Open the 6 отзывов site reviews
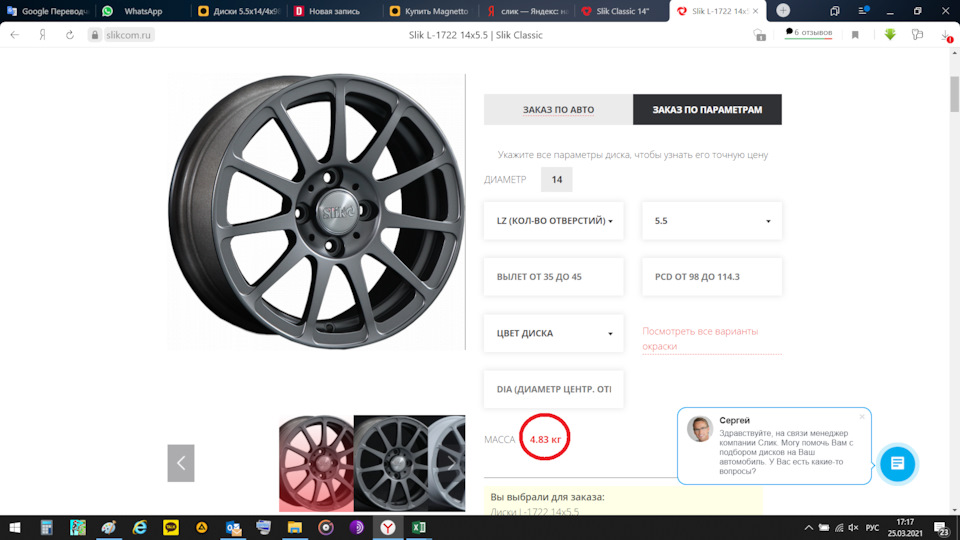 pos(809,32)
